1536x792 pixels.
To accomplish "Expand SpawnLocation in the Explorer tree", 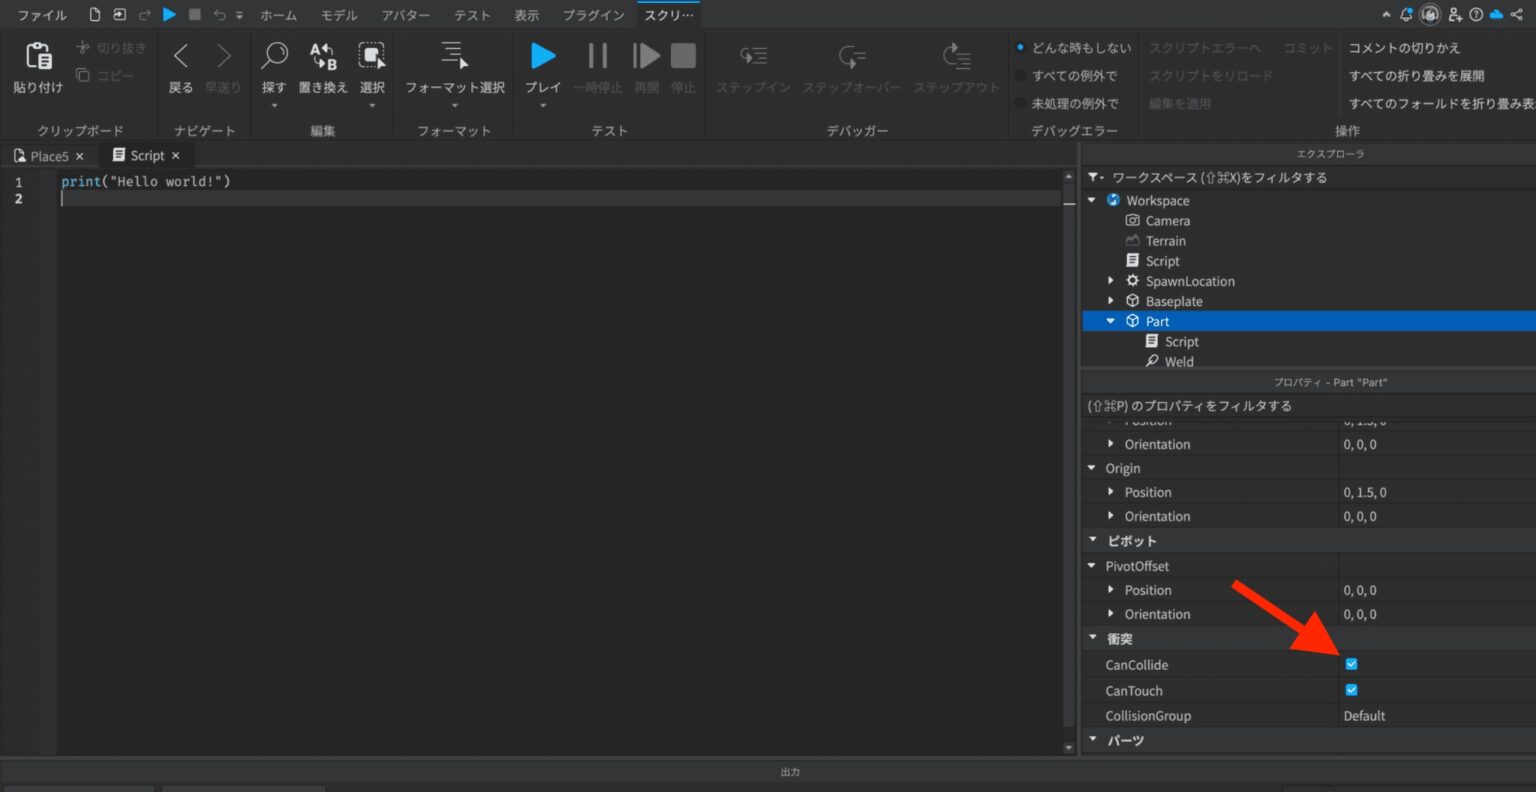I will [1111, 281].
